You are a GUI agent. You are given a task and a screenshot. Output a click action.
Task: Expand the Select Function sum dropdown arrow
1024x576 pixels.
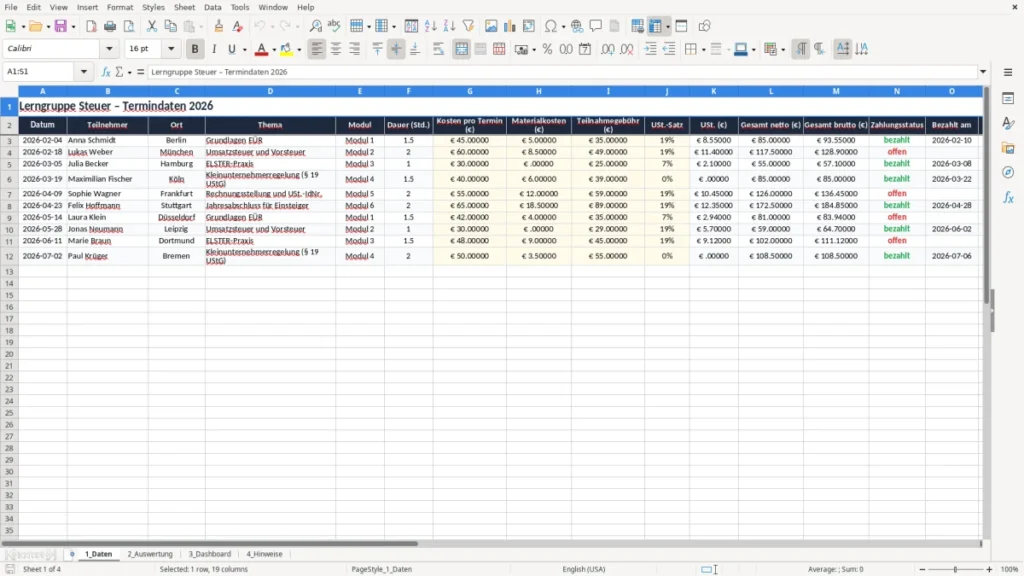(x=129, y=72)
